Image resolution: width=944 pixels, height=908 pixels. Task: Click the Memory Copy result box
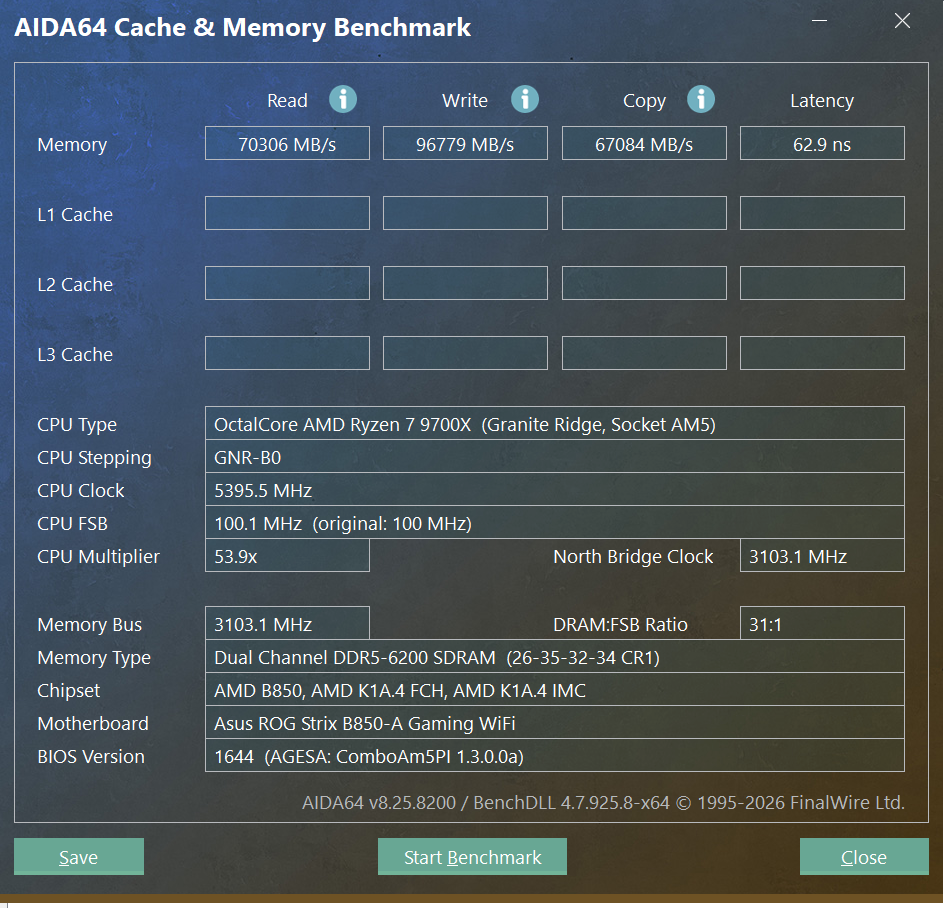pos(644,143)
